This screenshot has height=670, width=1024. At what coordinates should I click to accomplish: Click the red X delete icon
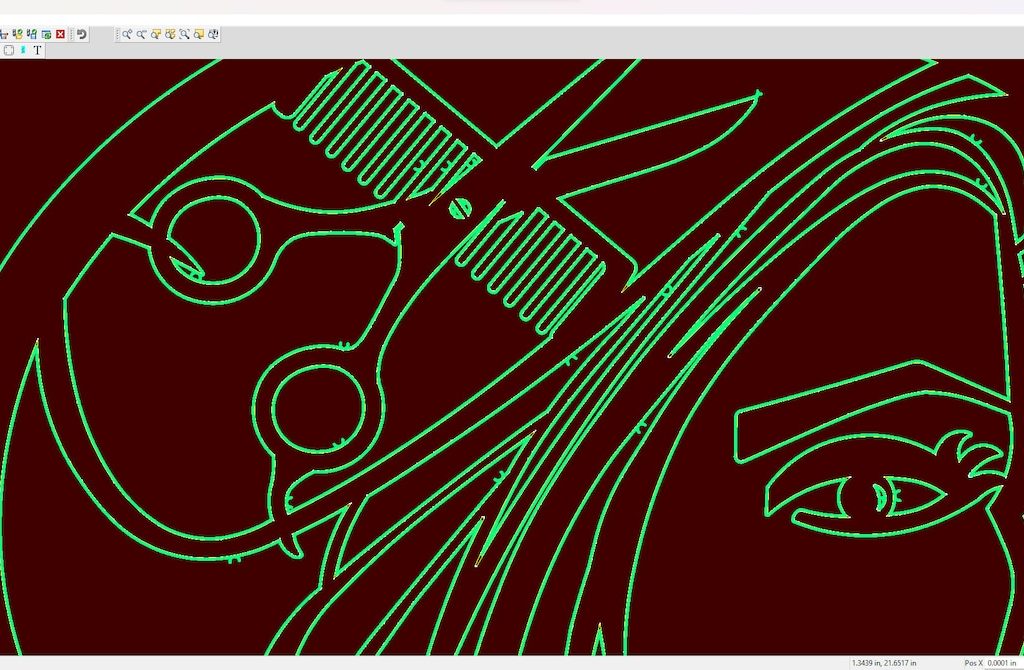(x=60, y=34)
